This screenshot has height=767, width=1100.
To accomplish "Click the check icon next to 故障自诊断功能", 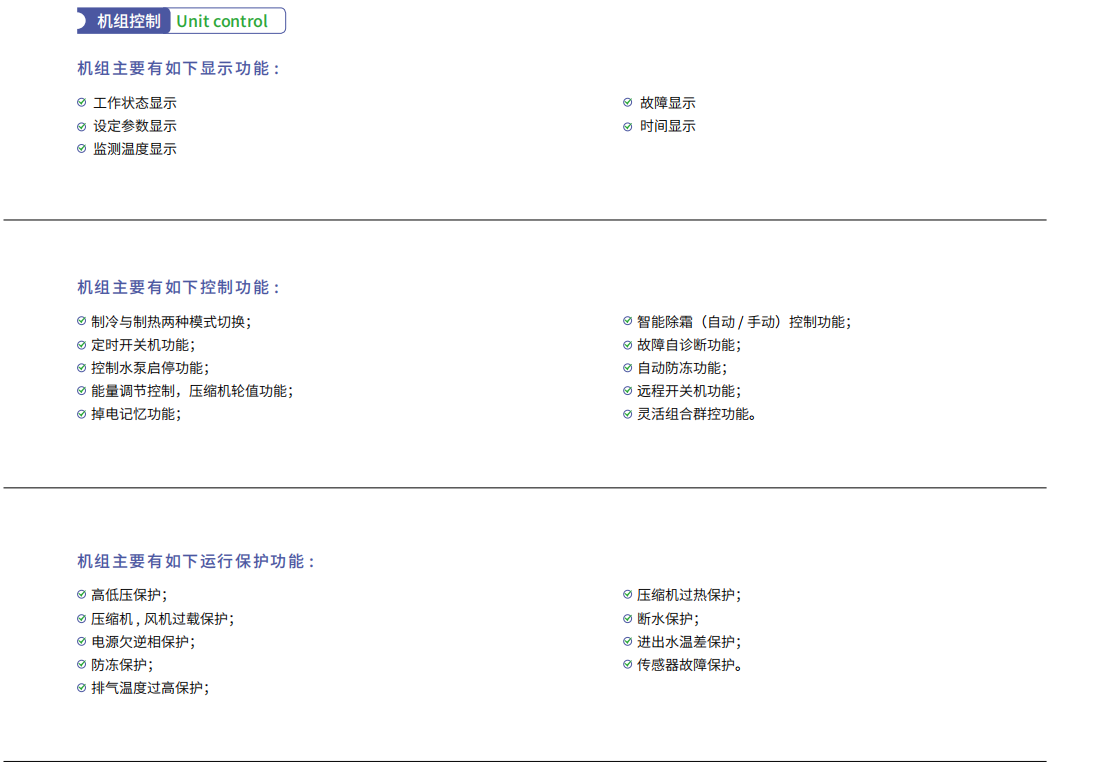I will (628, 345).
